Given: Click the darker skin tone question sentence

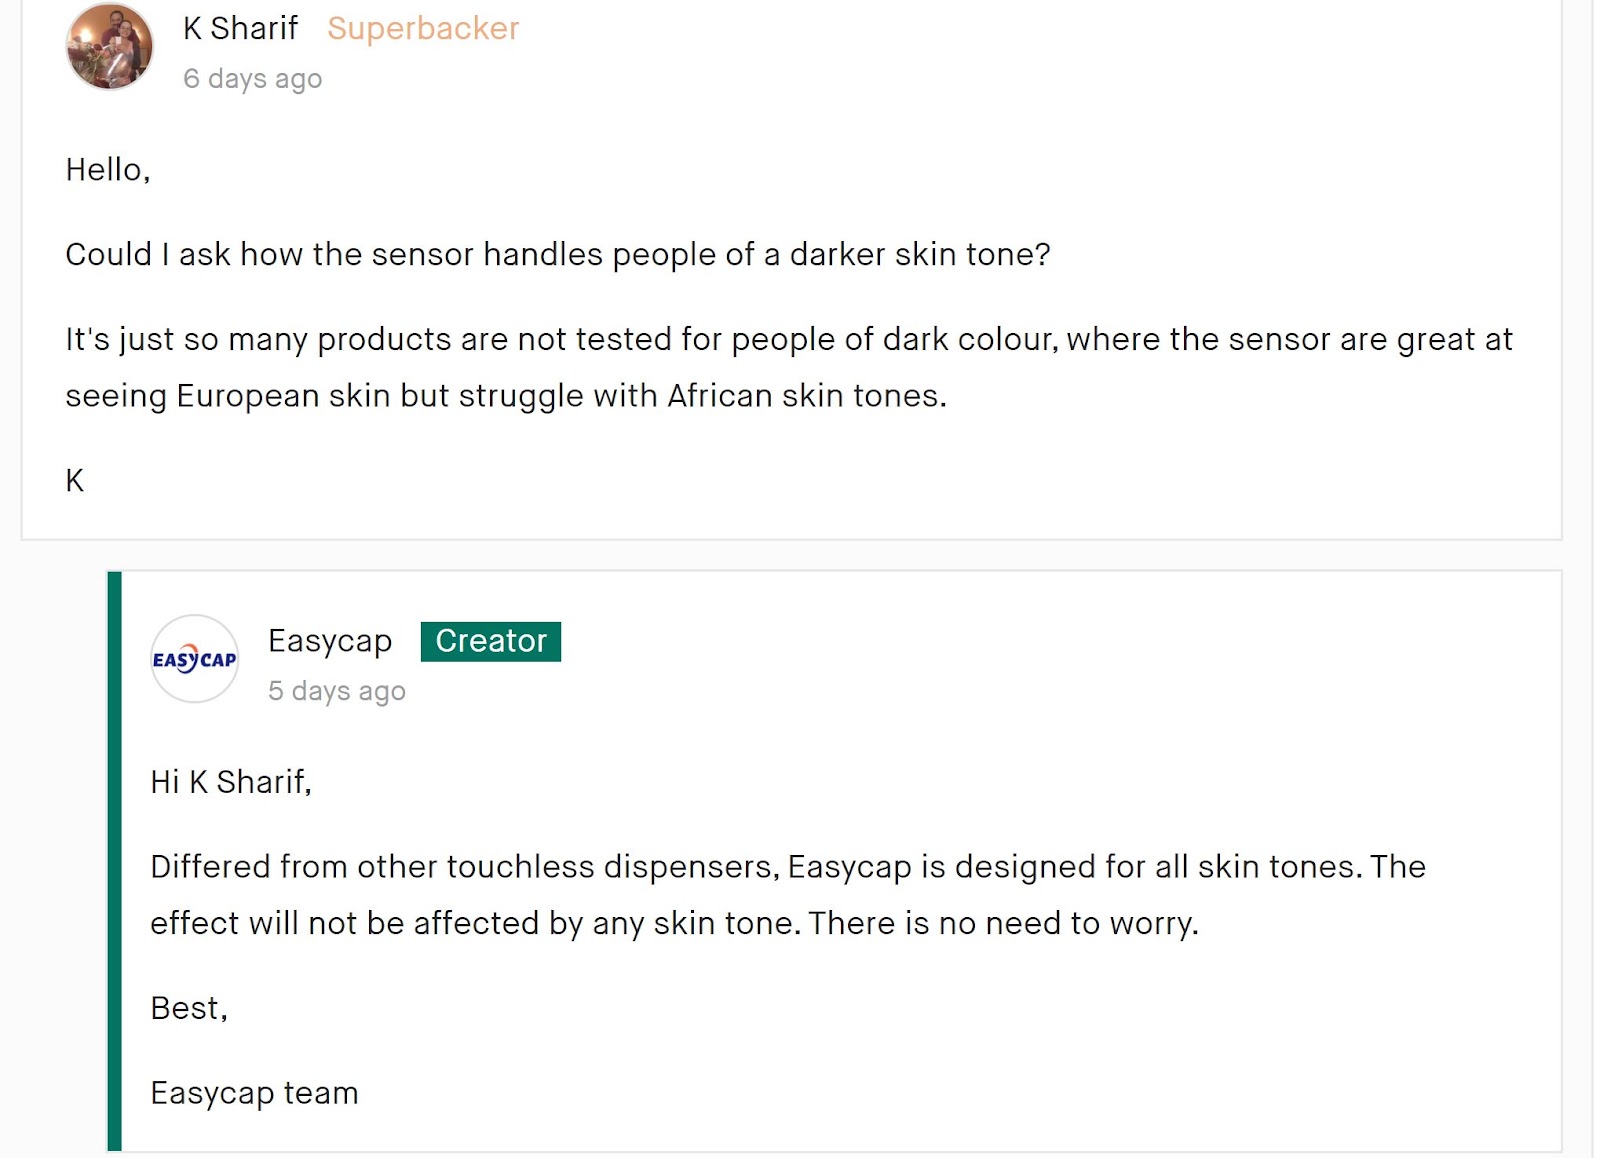Looking at the screenshot, I should click(558, 255).
